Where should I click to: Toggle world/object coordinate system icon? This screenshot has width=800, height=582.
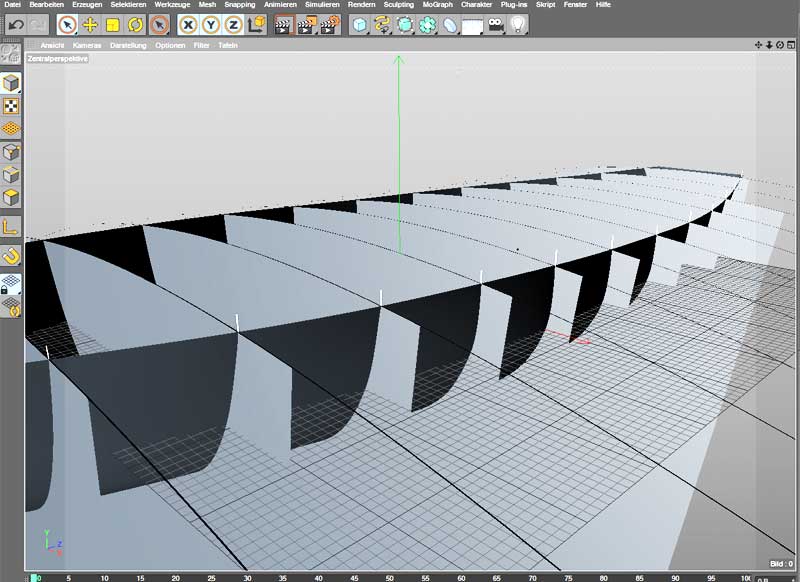[256, 24]
